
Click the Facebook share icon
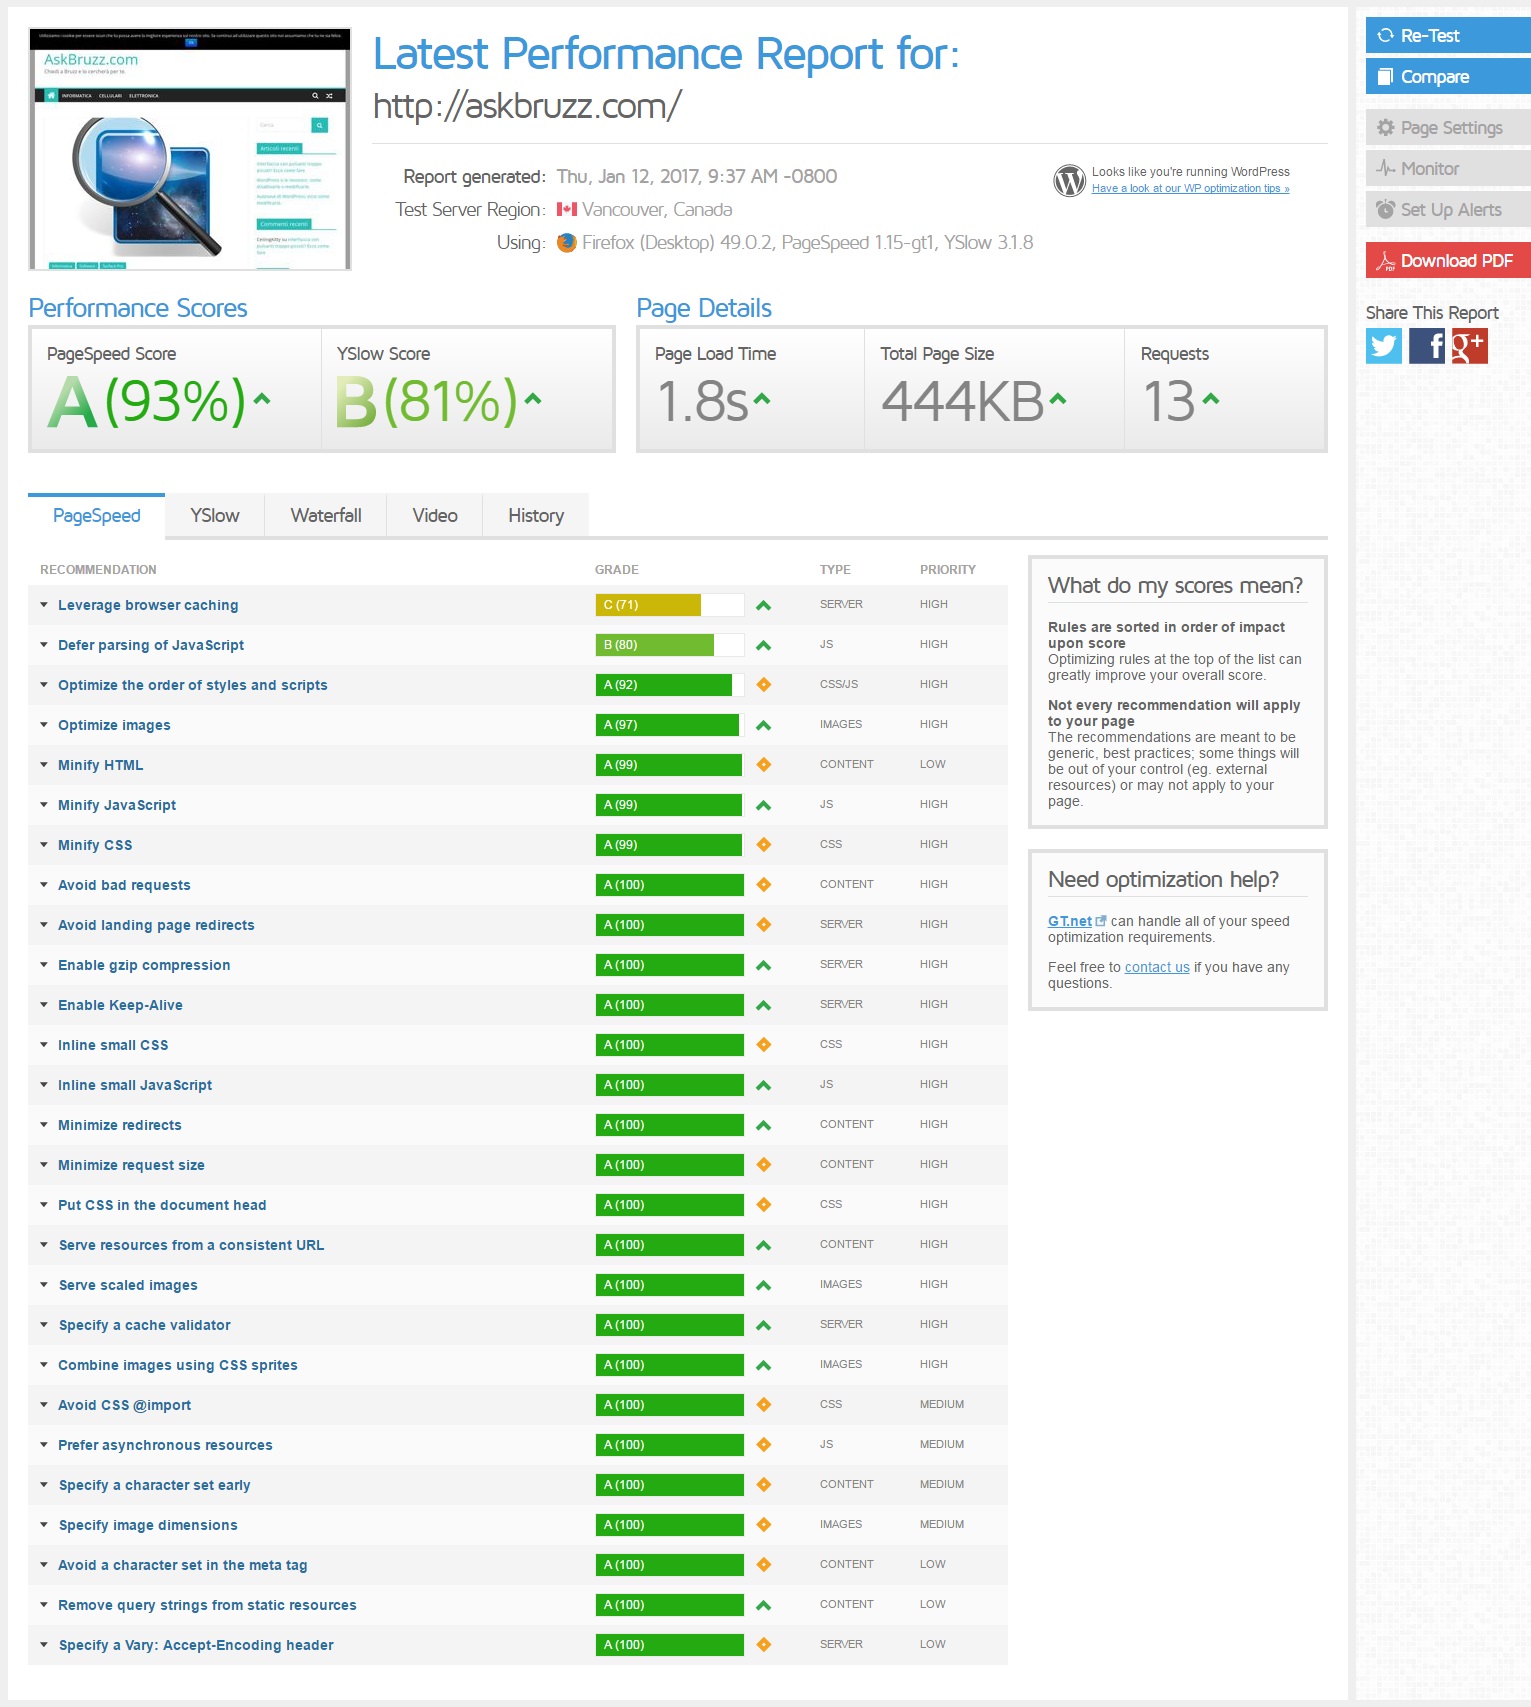pyautogui.click(x=1427, y=346)
